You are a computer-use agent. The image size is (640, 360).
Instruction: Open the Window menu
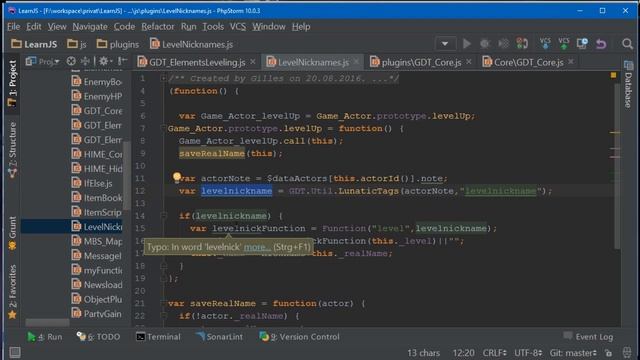pyautogui.click(x=269, y=27)
